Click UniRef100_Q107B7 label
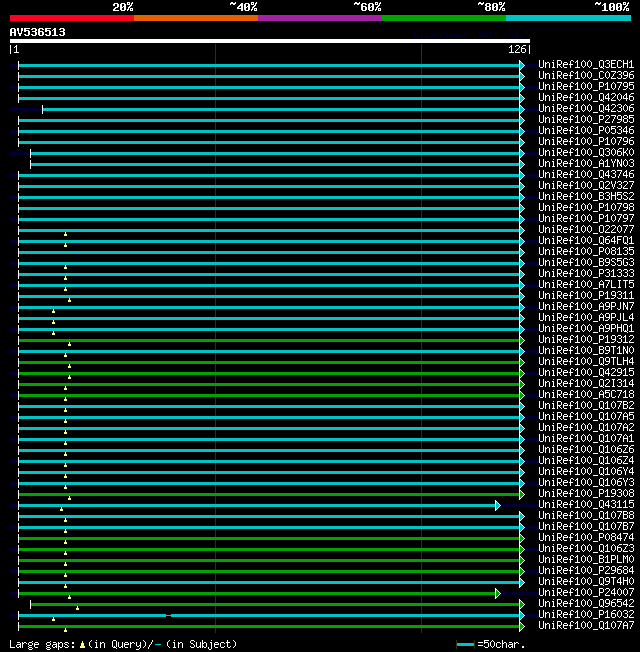Viewport: 640px width, 652px height. [586, 526]
